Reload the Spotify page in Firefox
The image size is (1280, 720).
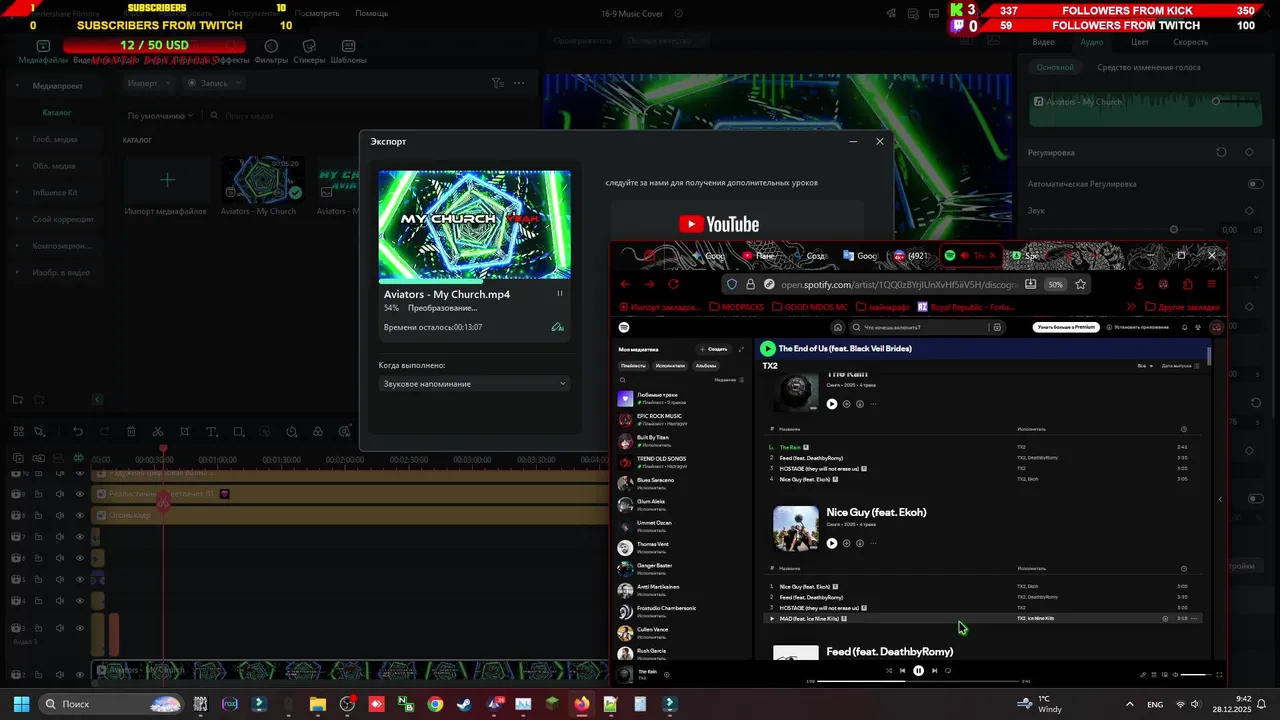click(673, 284)
